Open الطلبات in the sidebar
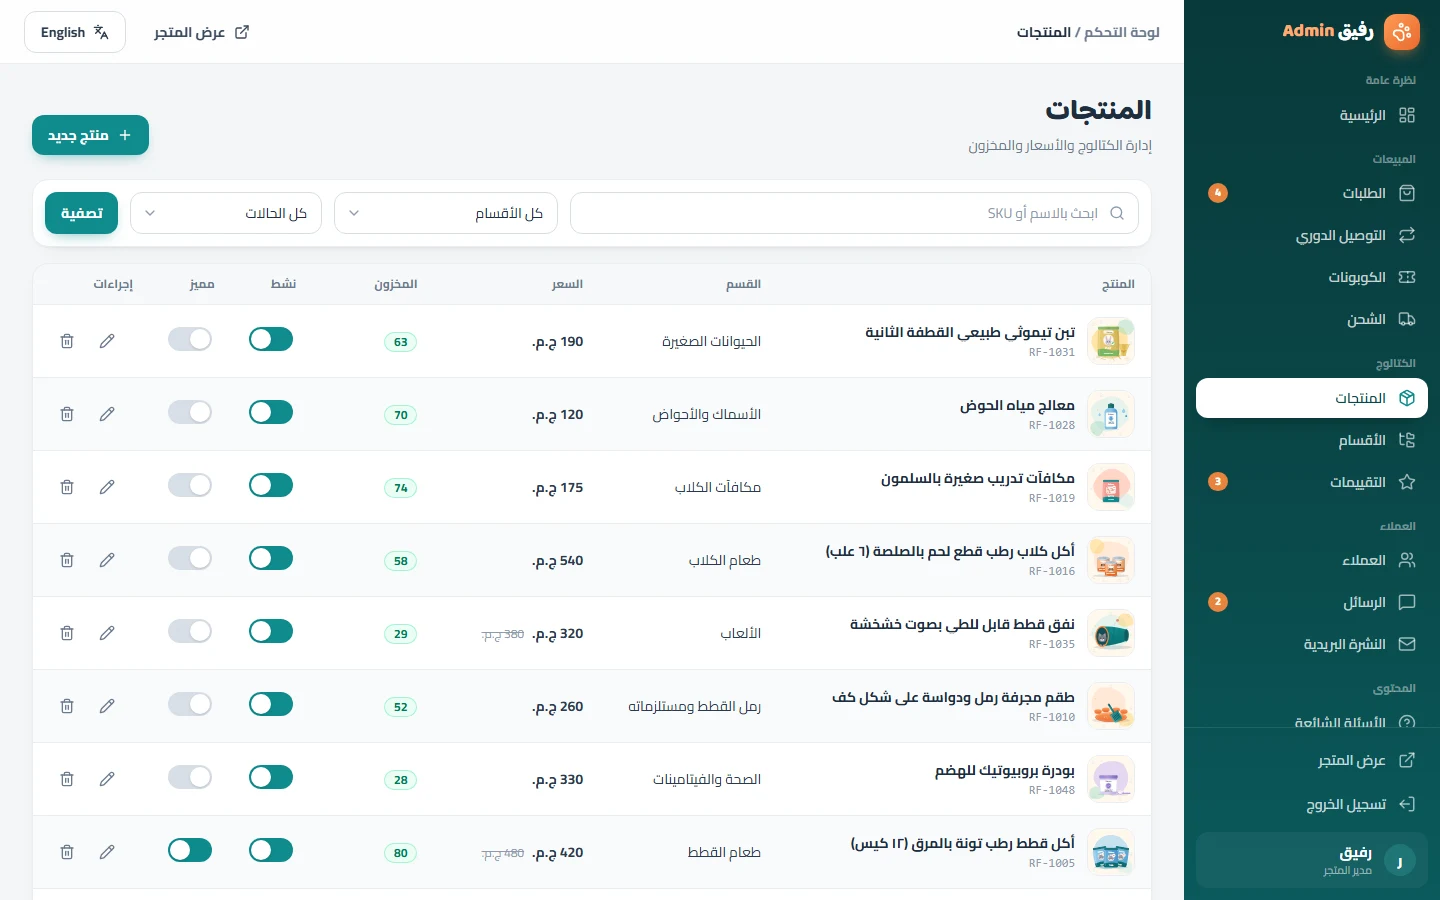The height and width of the screenshot is (900, 1440). [x=1312, y=193]
